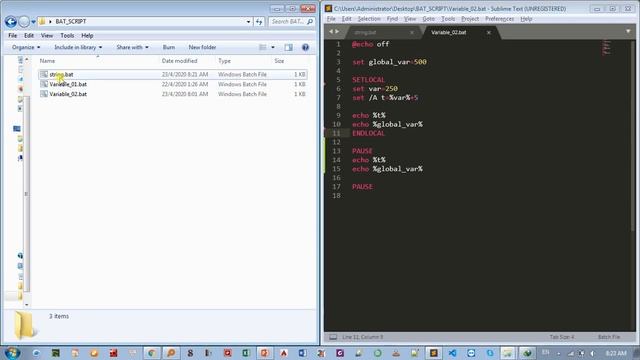Click the BAT_SCRIPT breadcrumb in address bar
Viewport: 640px width, 360px height.
[71, 22]
